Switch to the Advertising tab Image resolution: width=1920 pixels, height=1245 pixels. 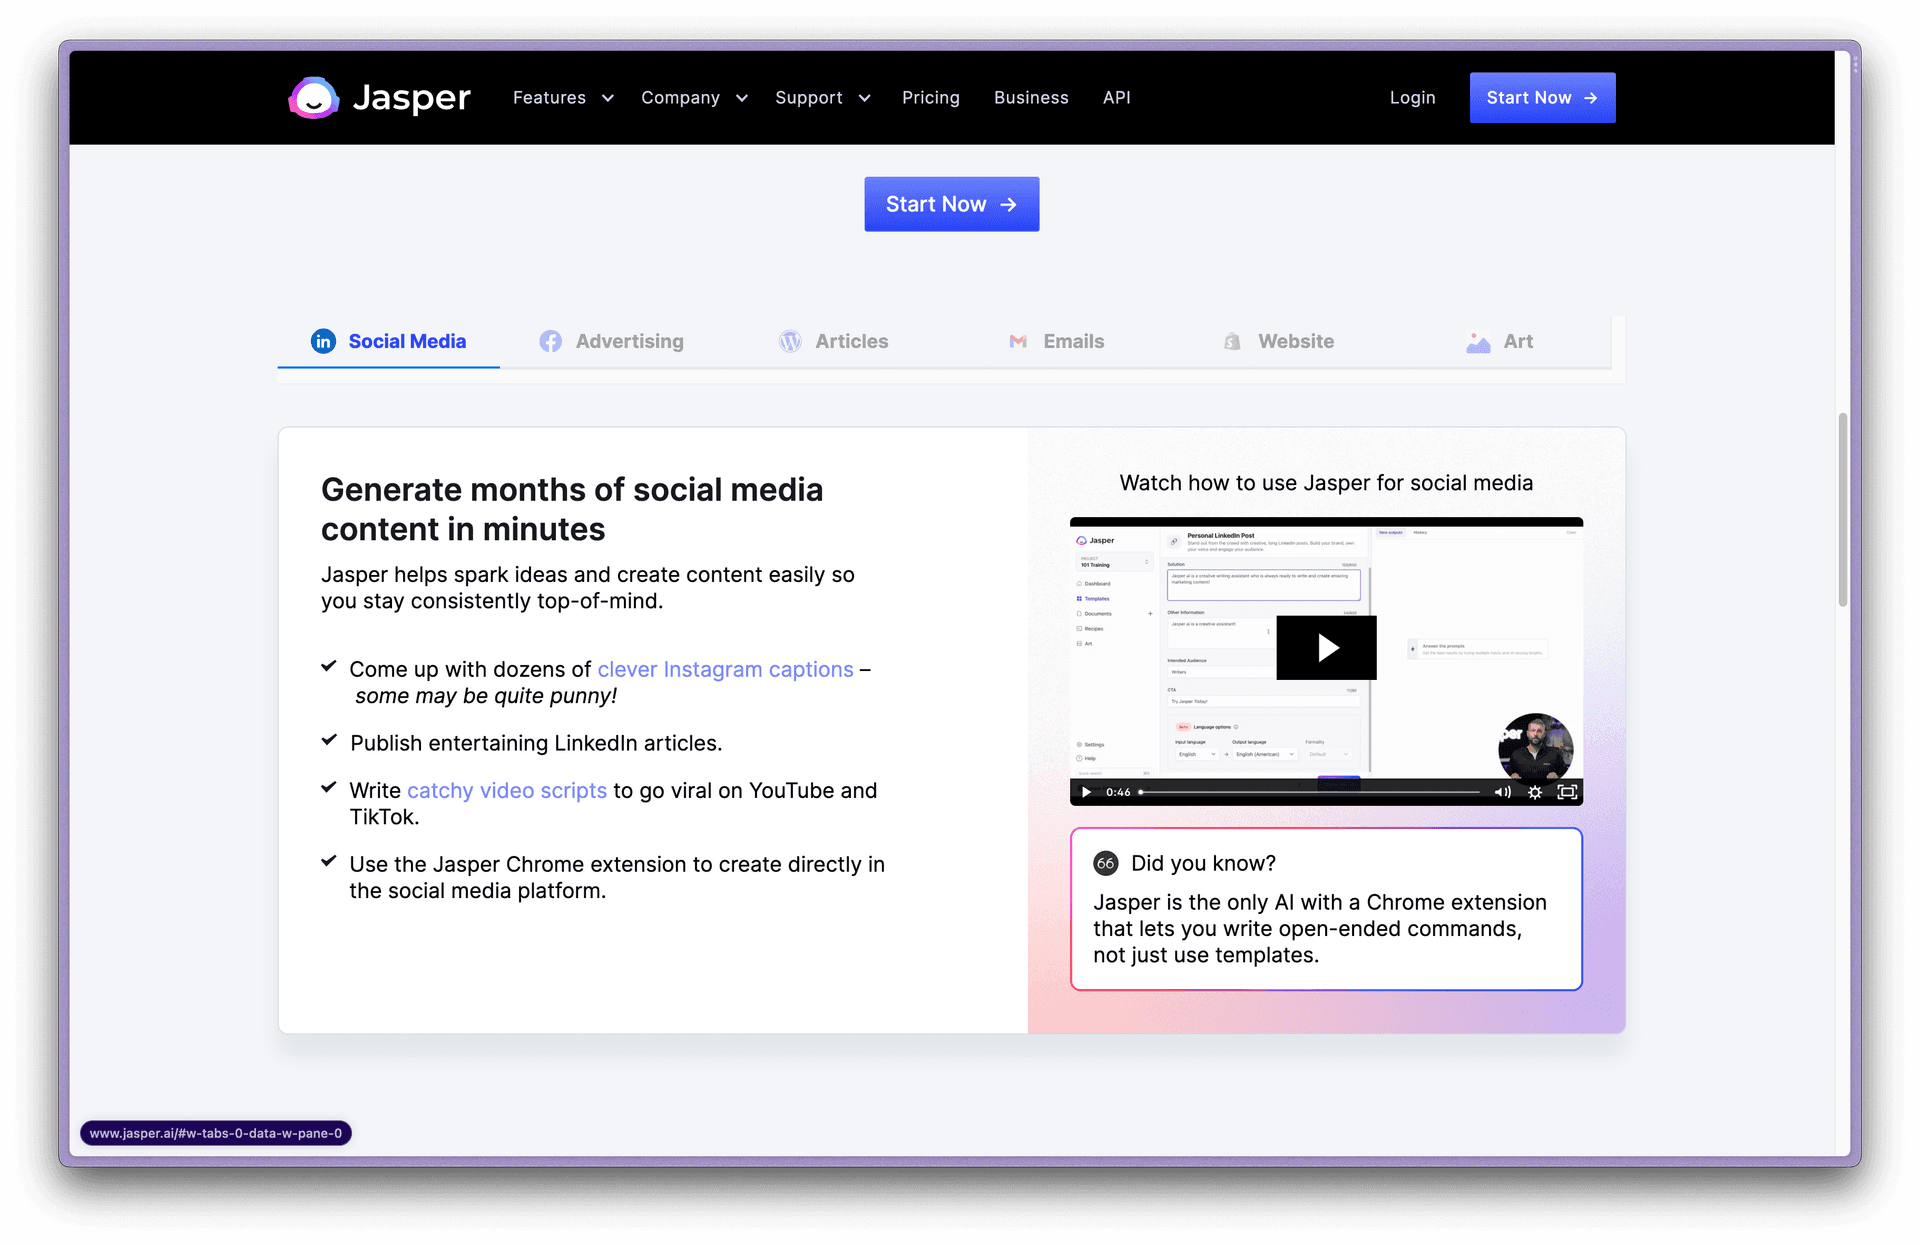[611, 342]
